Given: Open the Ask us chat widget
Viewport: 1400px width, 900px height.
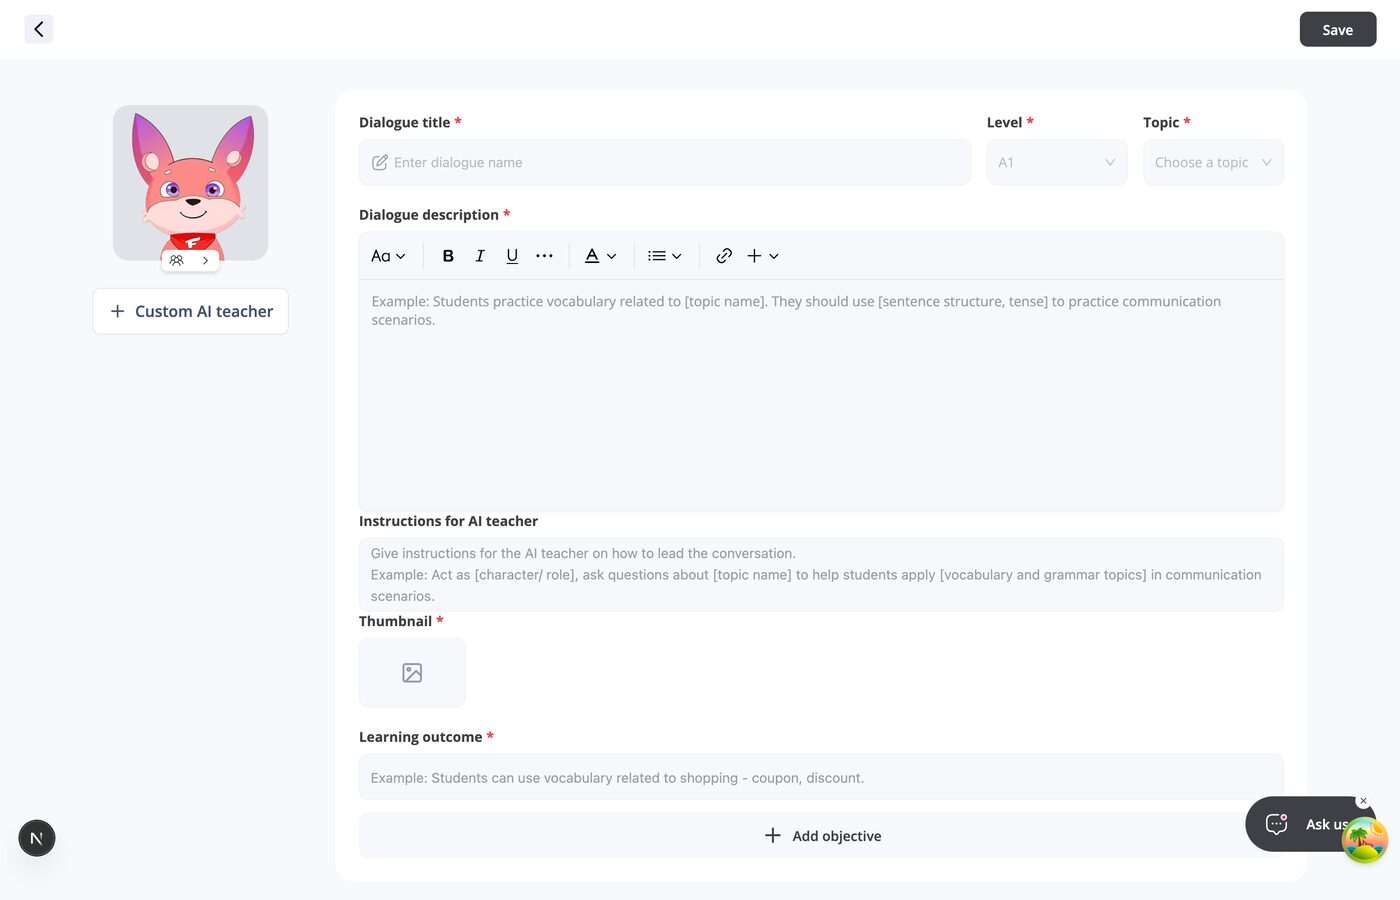Looking at the screenshot, I should click(1298, 824).
